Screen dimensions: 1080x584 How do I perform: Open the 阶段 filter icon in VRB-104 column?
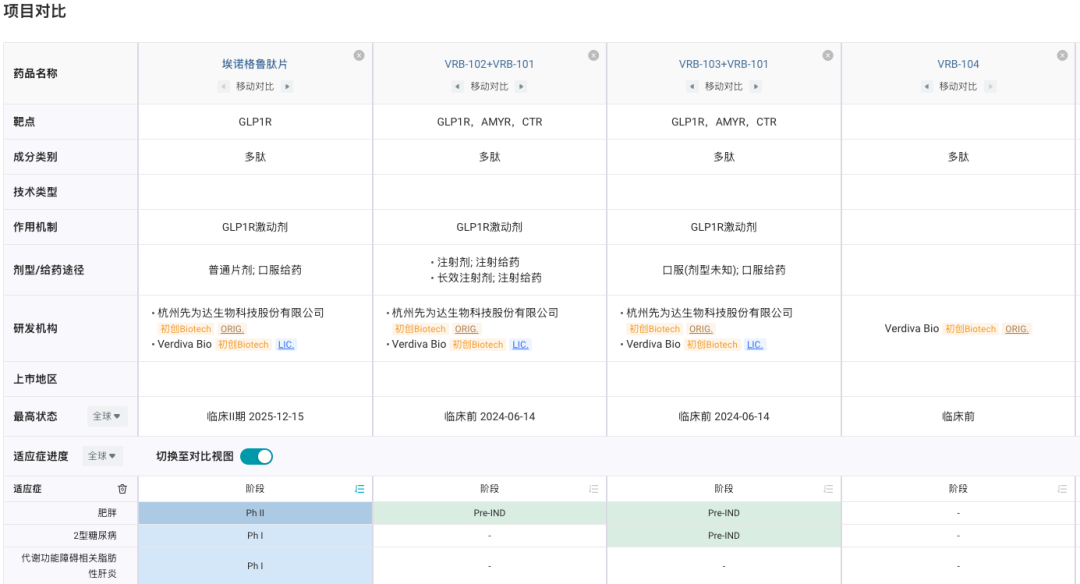pos(1062,489)
